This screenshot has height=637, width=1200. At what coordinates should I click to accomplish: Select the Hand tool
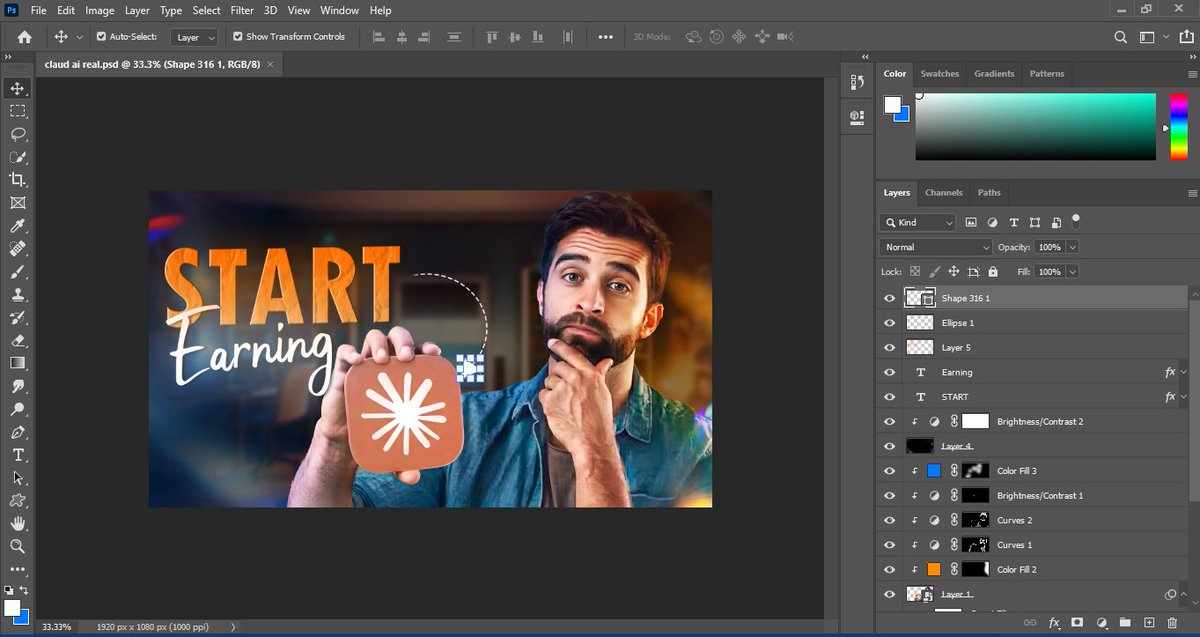(x=17, y=523)
